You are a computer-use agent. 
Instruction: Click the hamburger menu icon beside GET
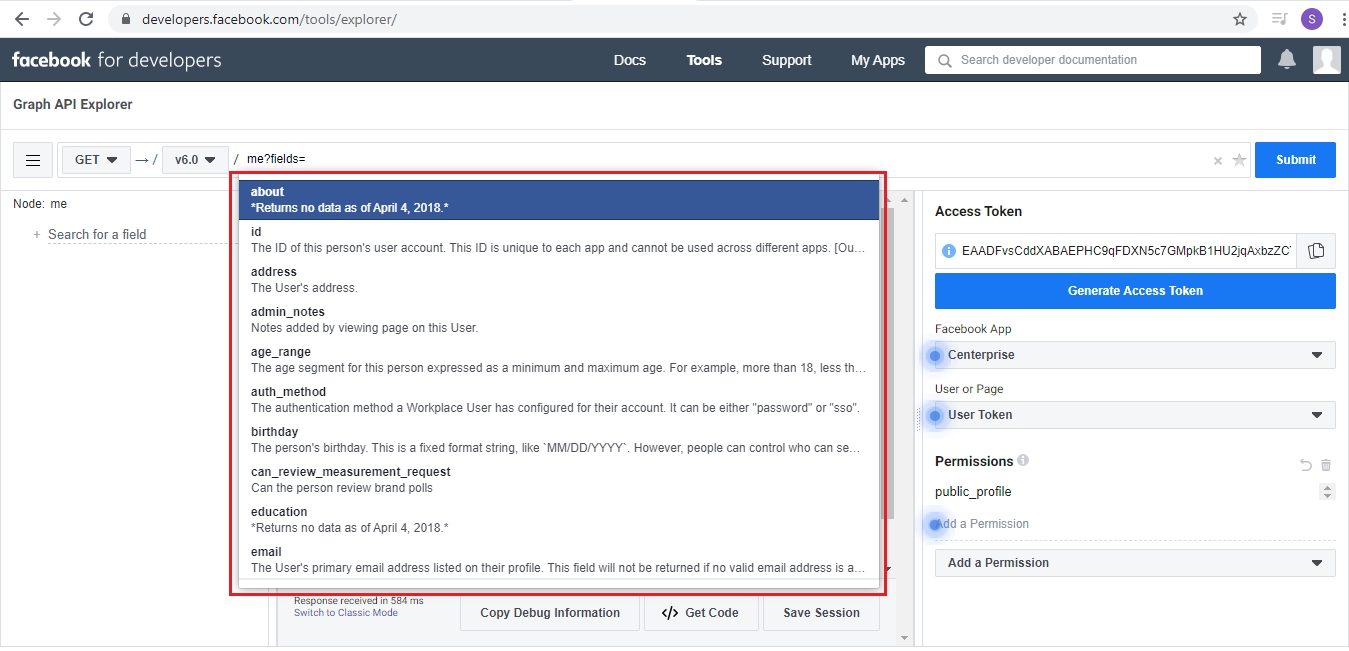33,160
